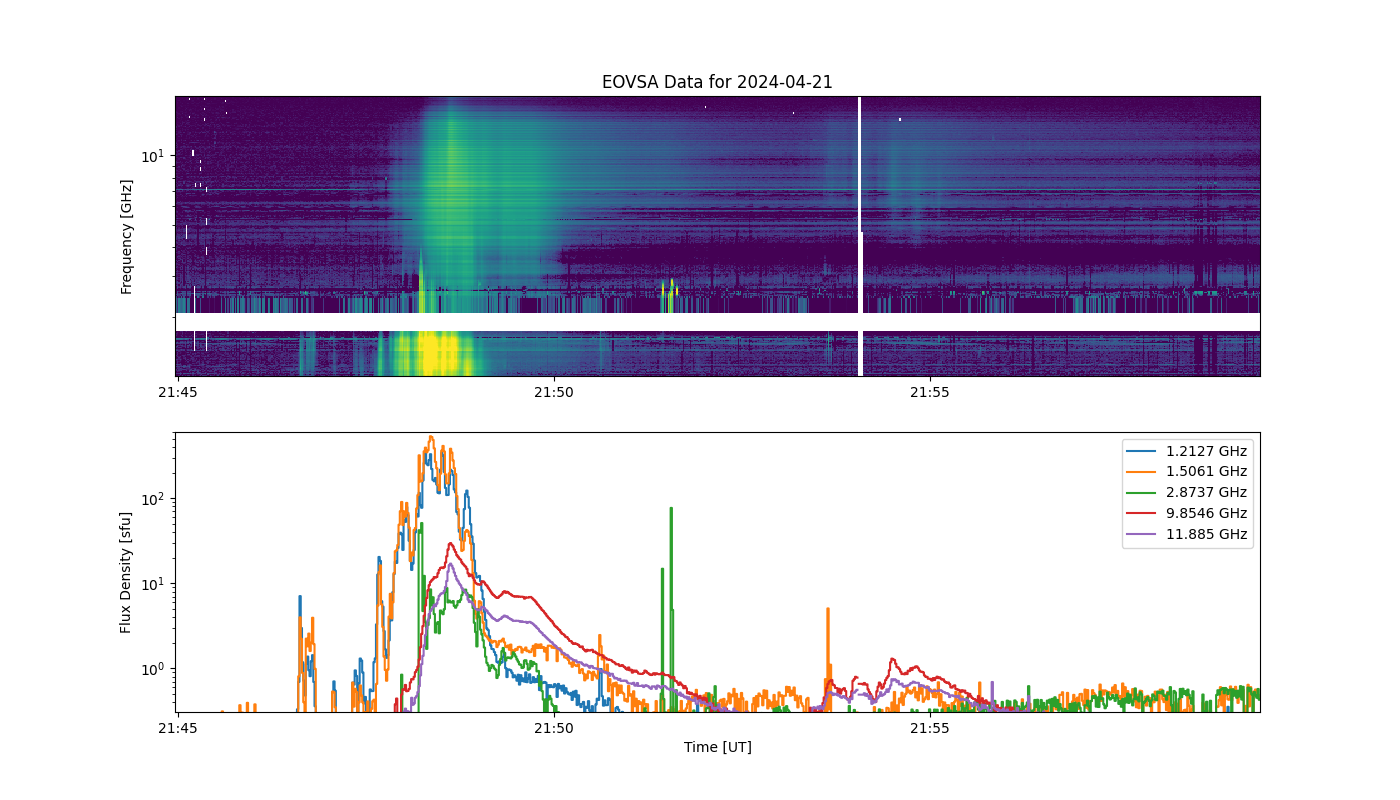Viewport: 1400px width, 800px height.
Task: Click the plot title EOVSA Data for 2024-04-21
Action: coord(717,83)
